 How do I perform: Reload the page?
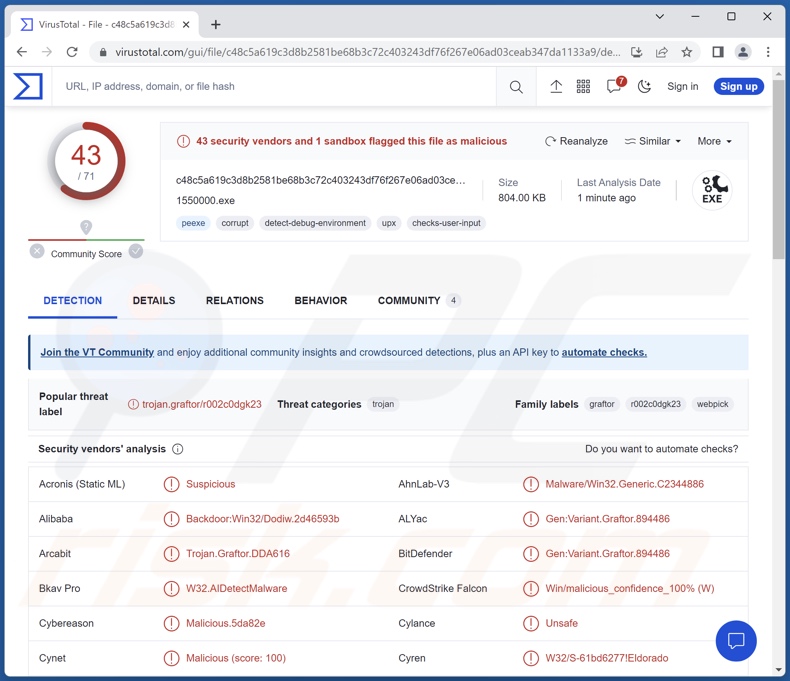pyautogui.click(x=72, y=52)
